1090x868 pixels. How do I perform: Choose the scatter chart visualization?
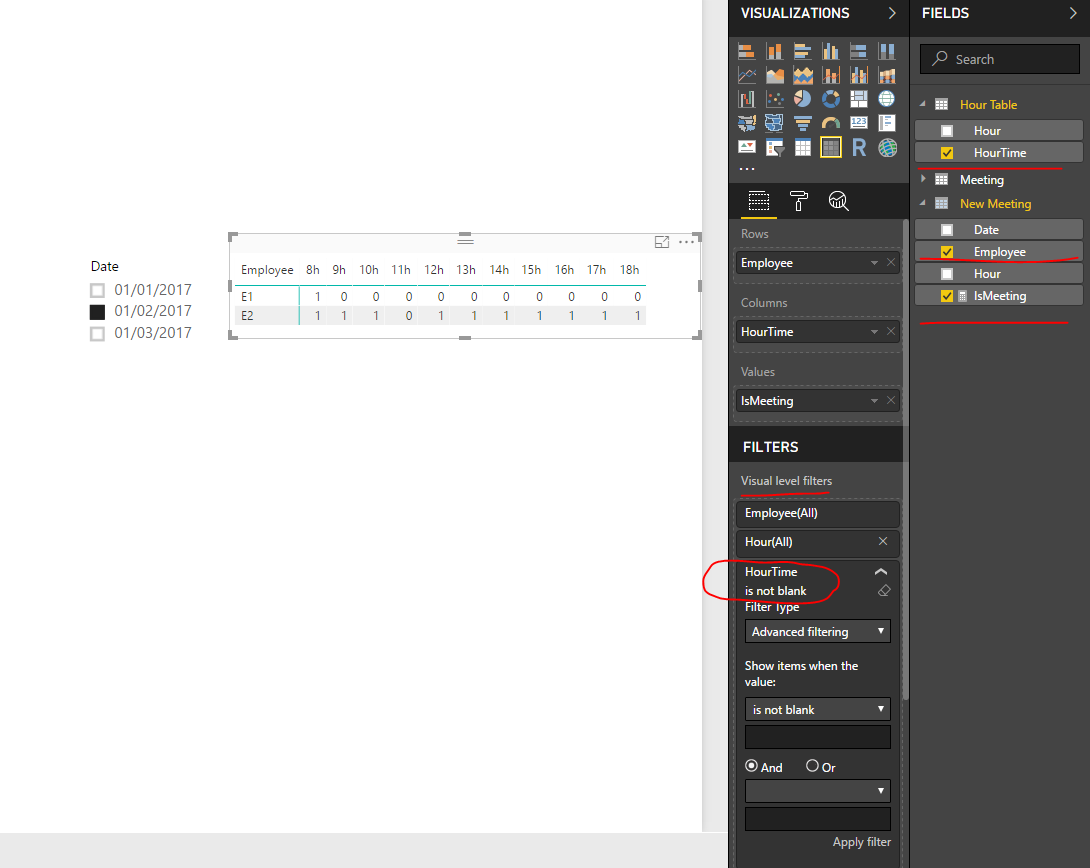pos(774,99)
